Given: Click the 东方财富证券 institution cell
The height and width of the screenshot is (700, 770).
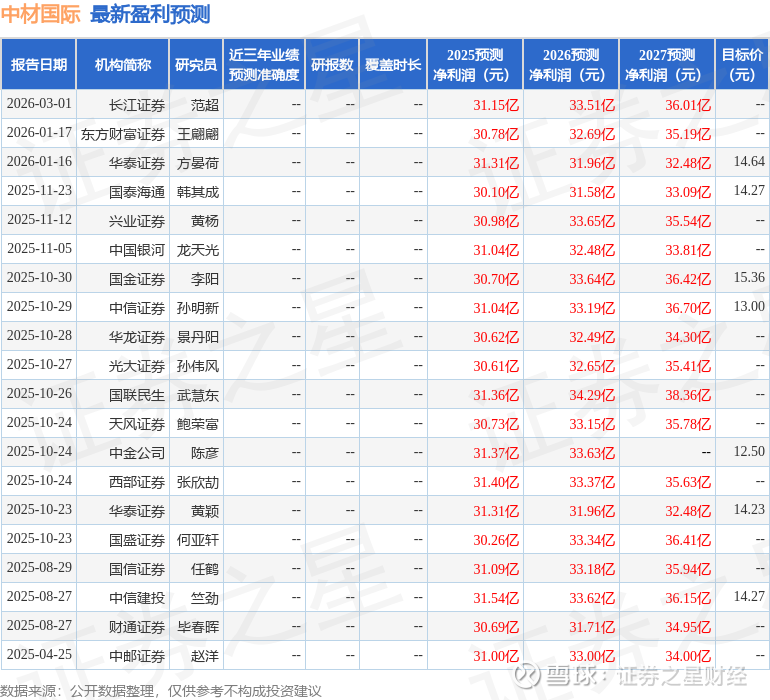Looking at the screenshot, I should coord(123,134).
